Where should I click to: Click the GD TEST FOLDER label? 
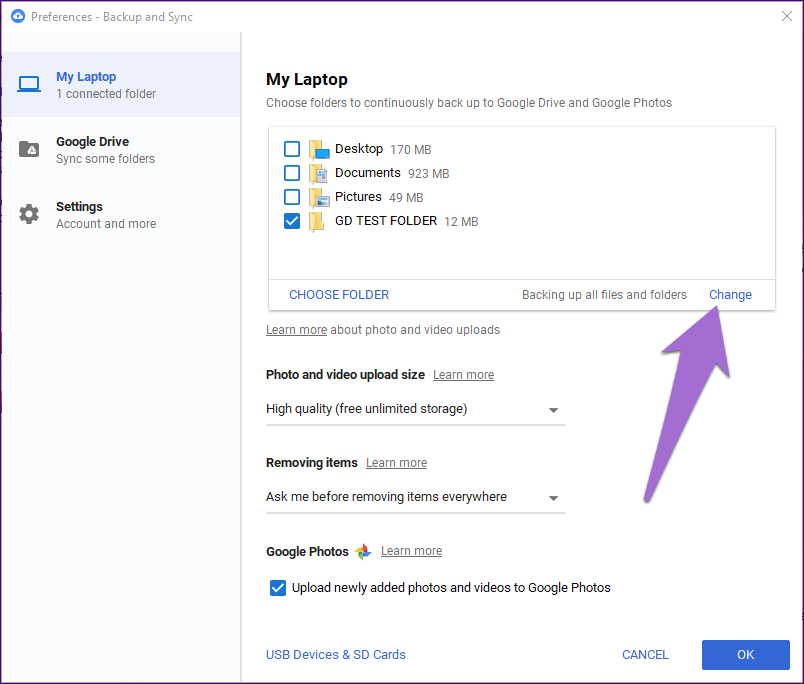tap(386, 221)
